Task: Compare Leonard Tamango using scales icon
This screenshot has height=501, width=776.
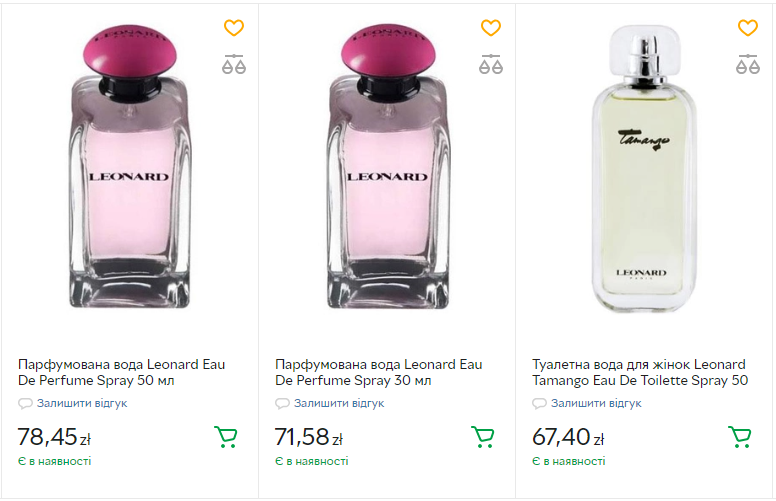Action: tap(748, 65)
